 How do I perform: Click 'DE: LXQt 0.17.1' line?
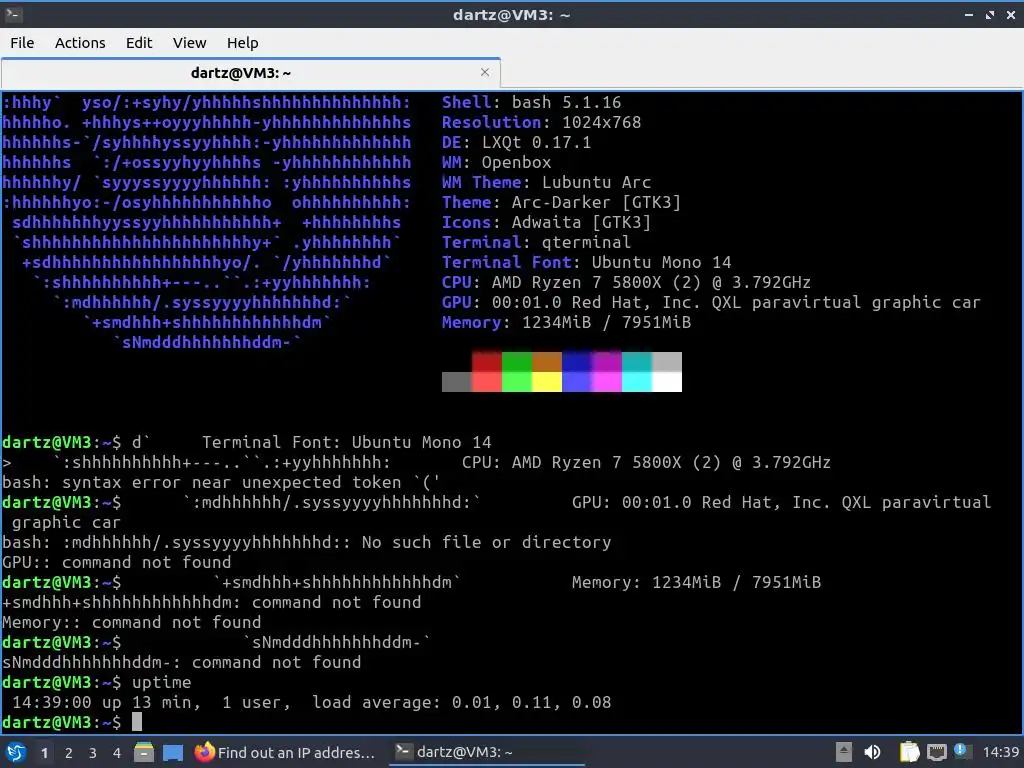pyautogui.click(x=517, y=142)
